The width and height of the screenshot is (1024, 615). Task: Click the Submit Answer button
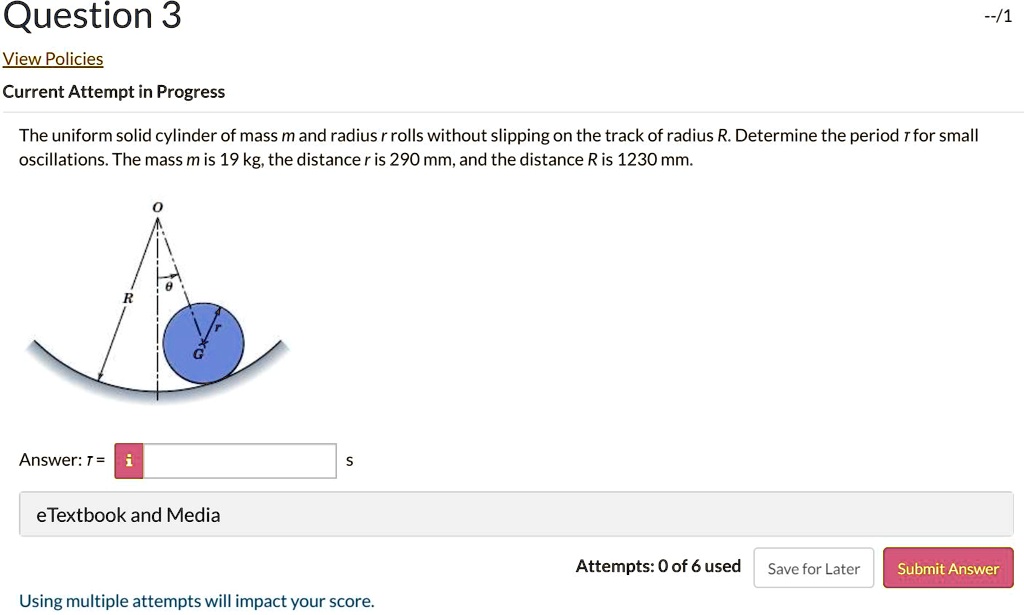(948, 568)
